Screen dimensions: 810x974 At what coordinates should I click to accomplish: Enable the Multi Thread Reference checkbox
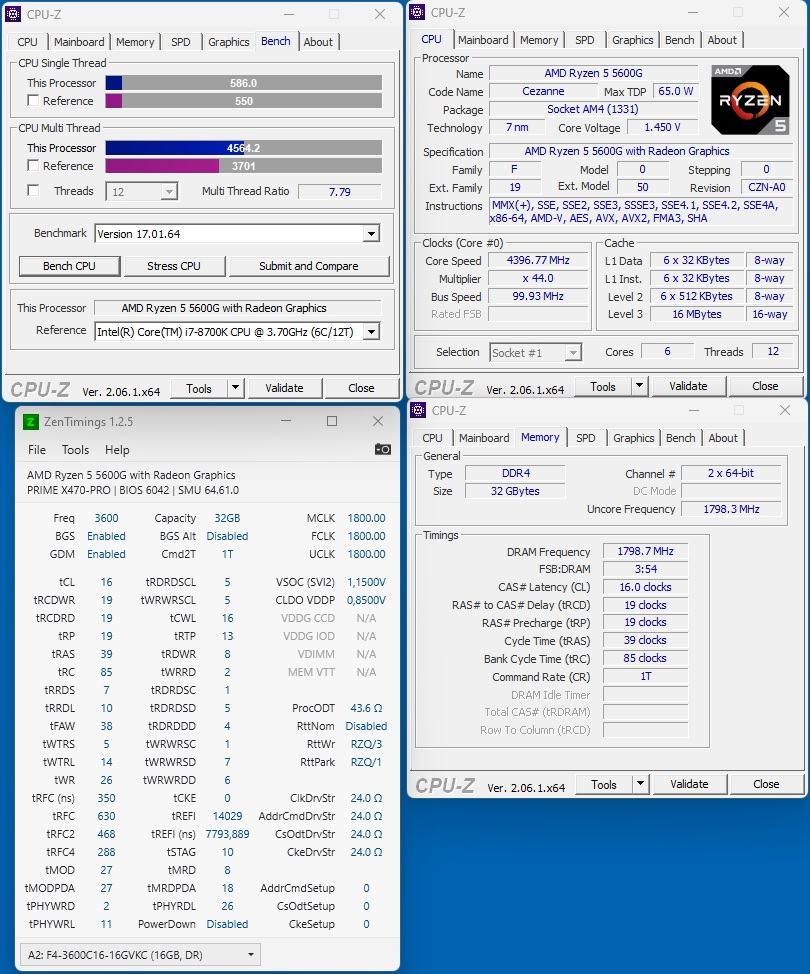pos(34,165)
